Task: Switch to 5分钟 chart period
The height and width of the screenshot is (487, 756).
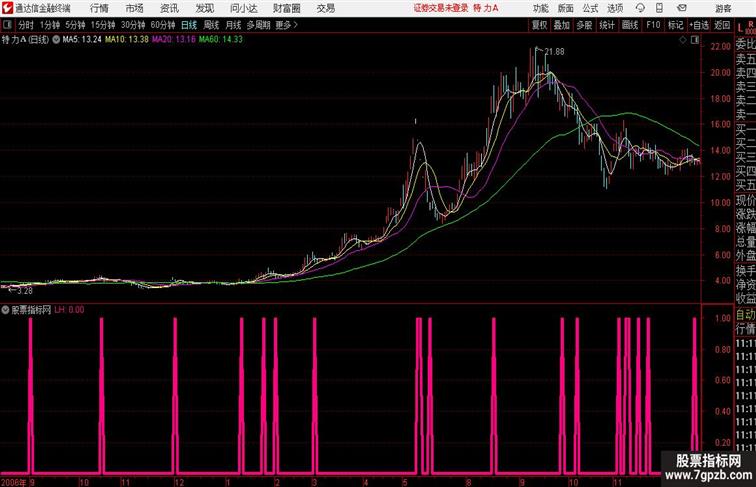Action: (75, 25)
